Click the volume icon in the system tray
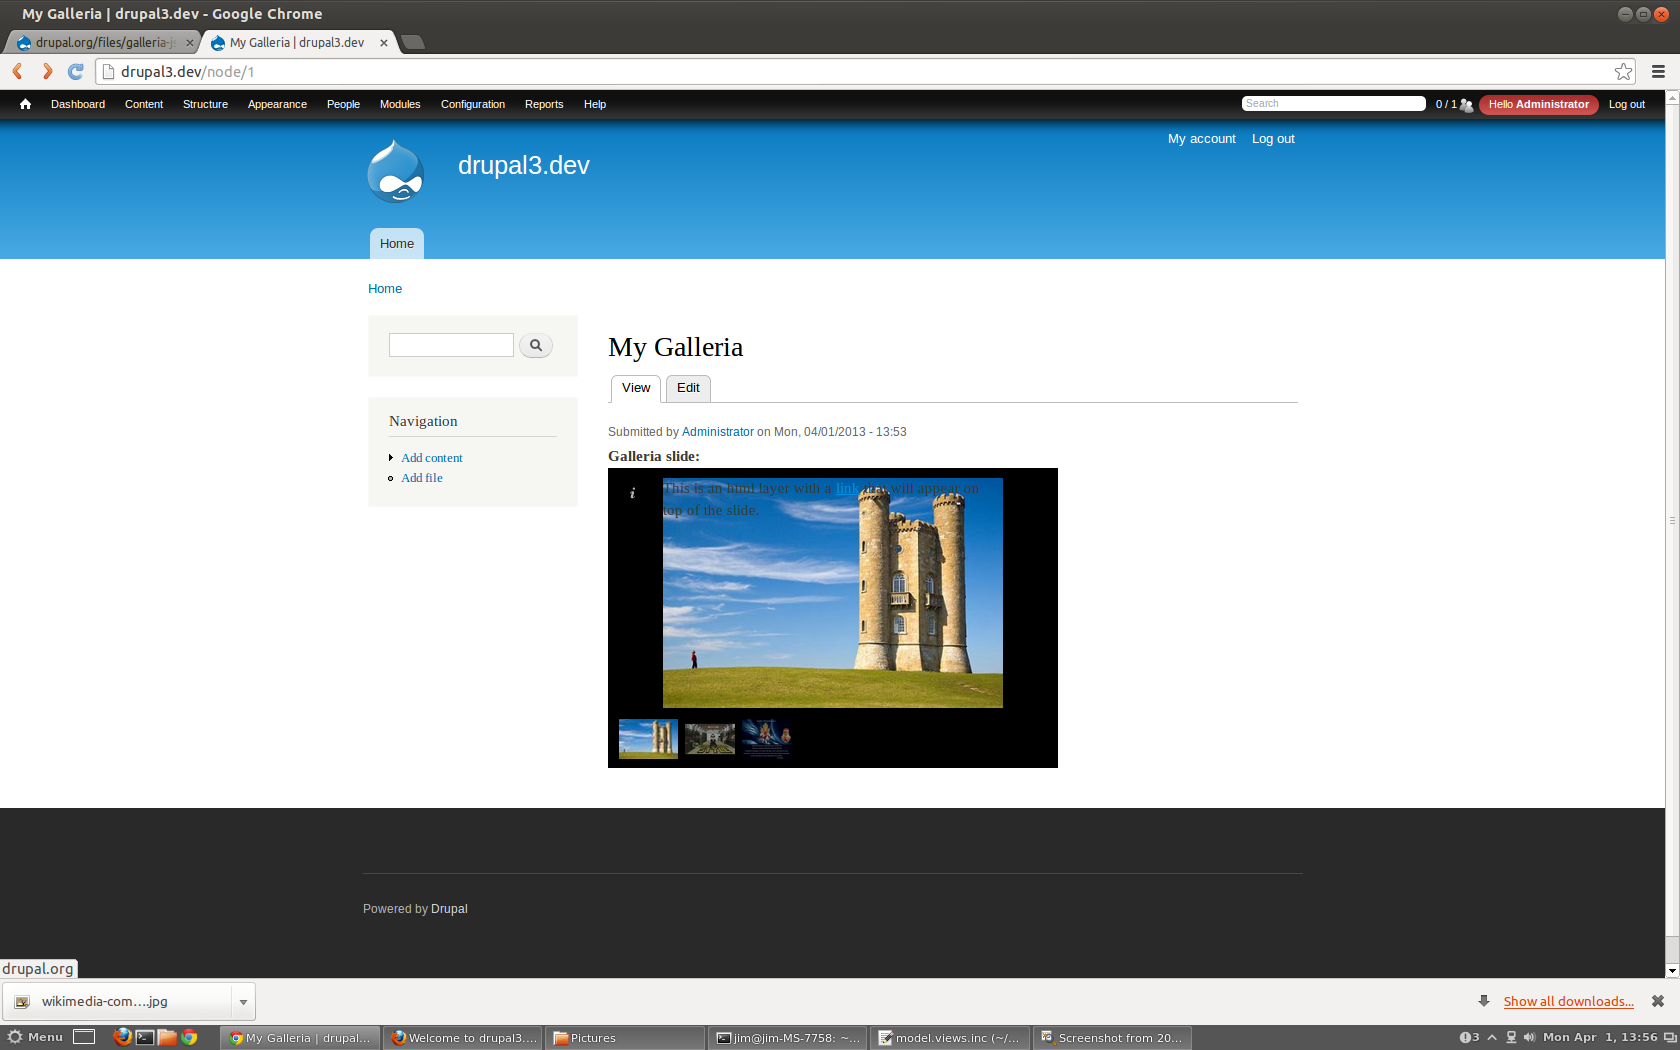 [x=1529, y=1037]
